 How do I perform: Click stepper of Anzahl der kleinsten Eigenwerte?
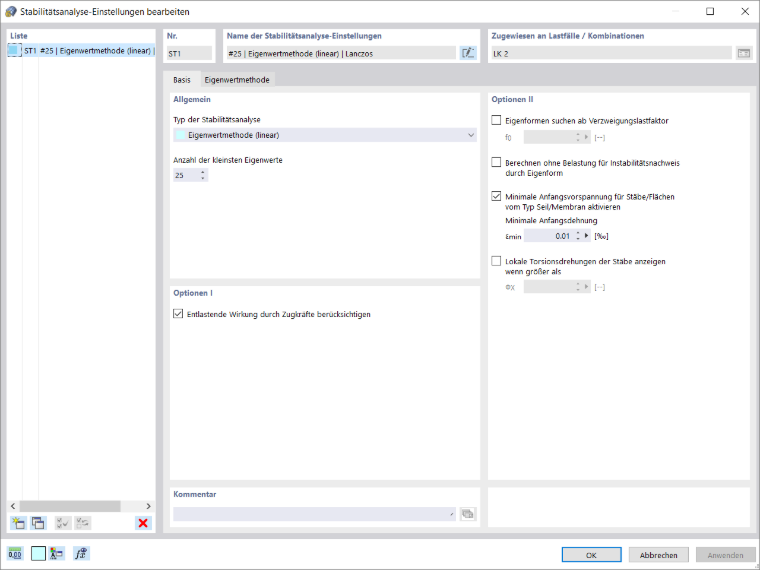[203, 175]
